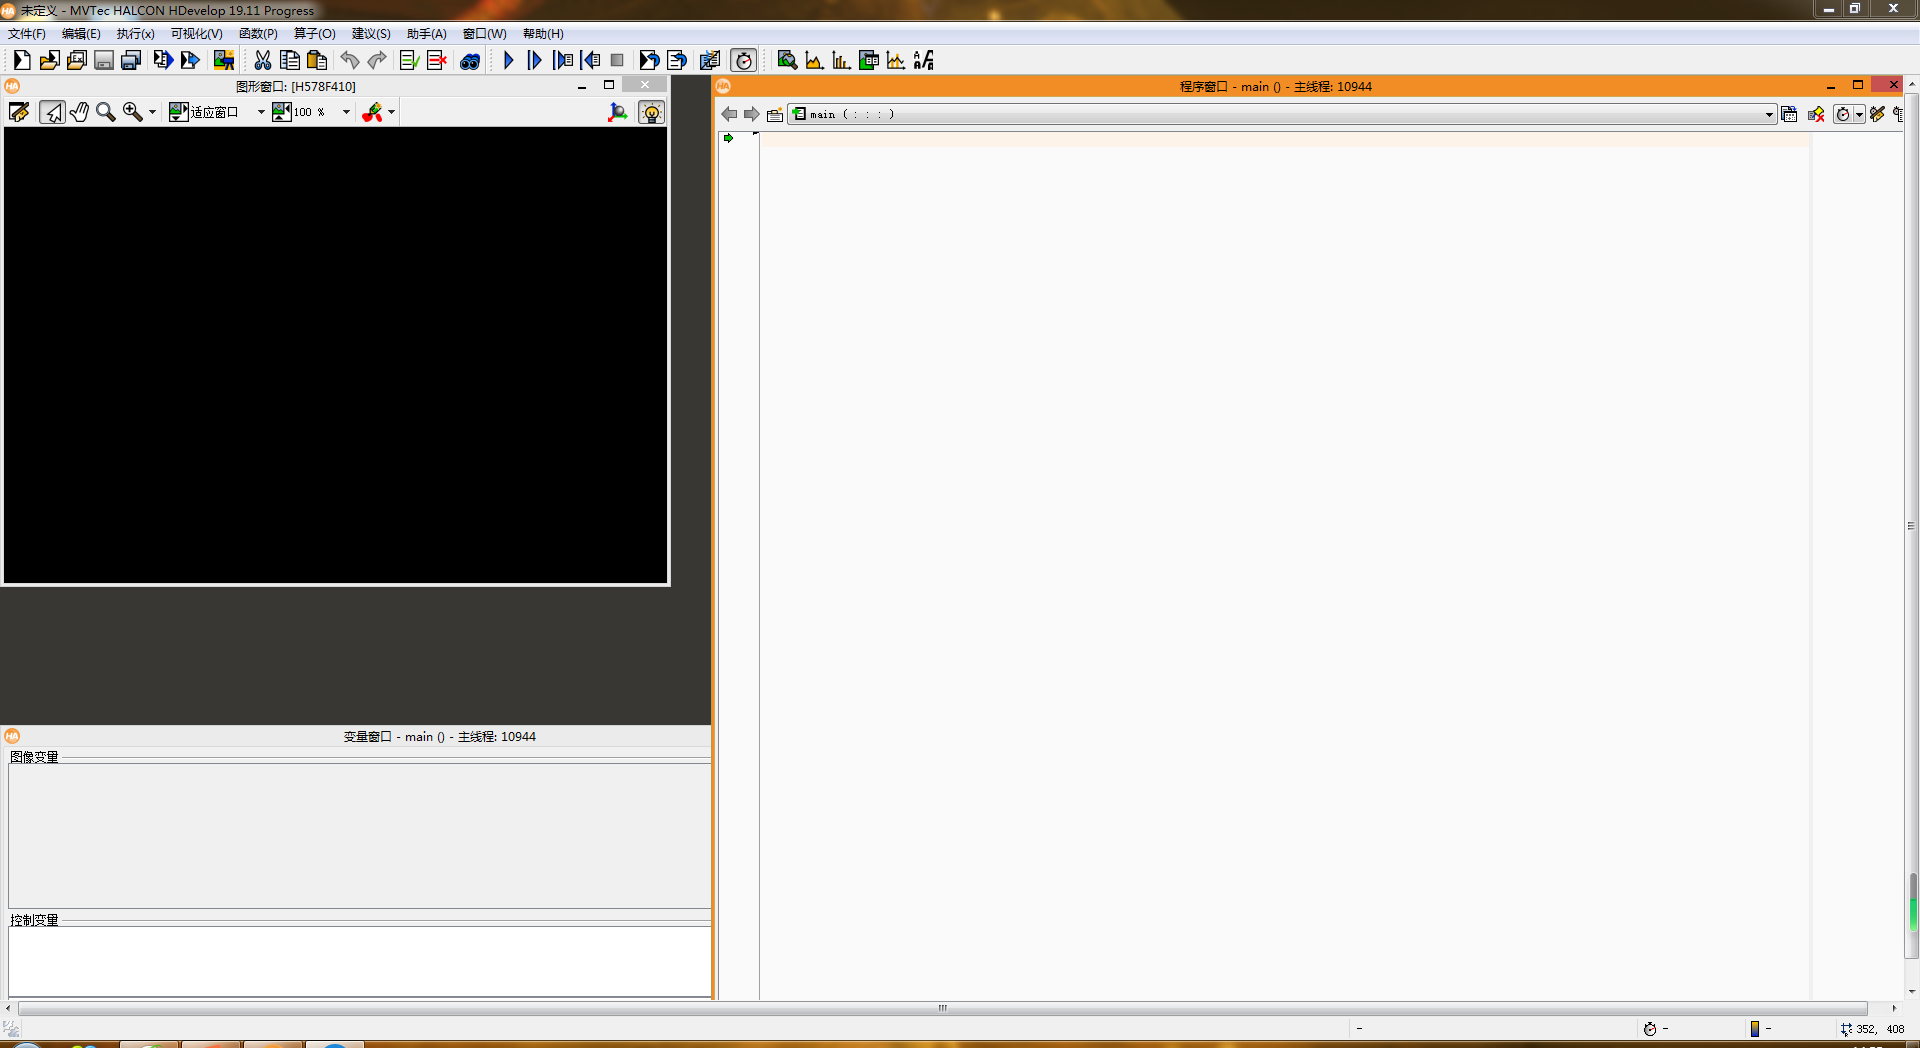Open the 执行(x) menu

pos(135,34)
